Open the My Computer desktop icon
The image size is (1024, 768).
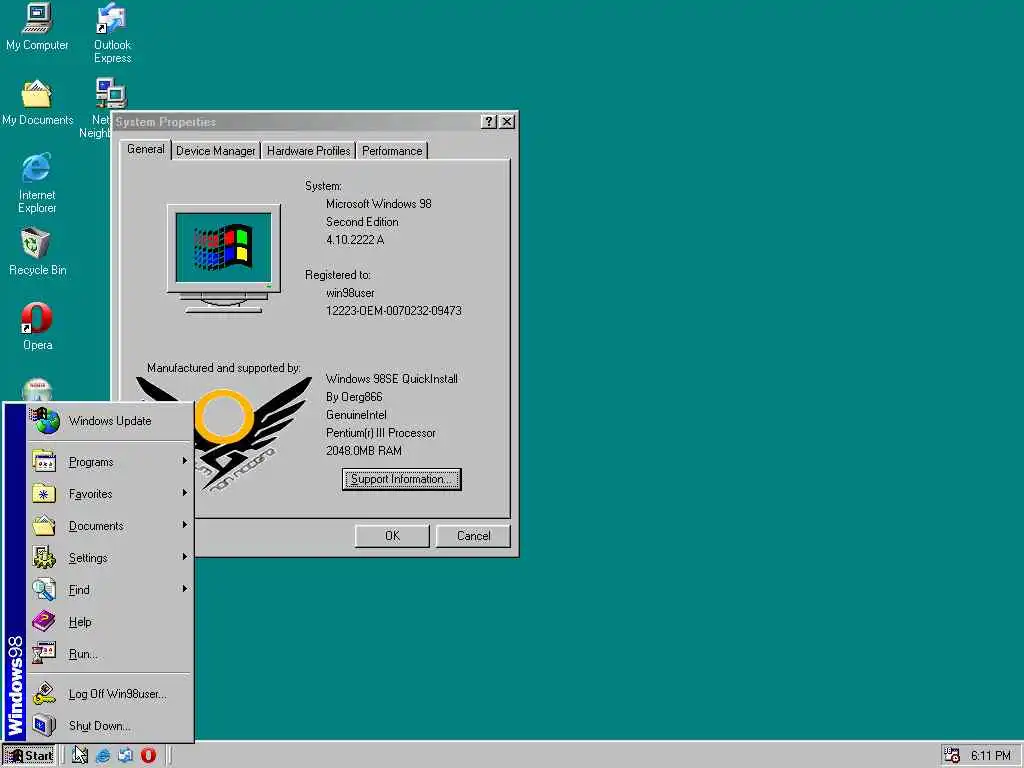click(37, 27)
